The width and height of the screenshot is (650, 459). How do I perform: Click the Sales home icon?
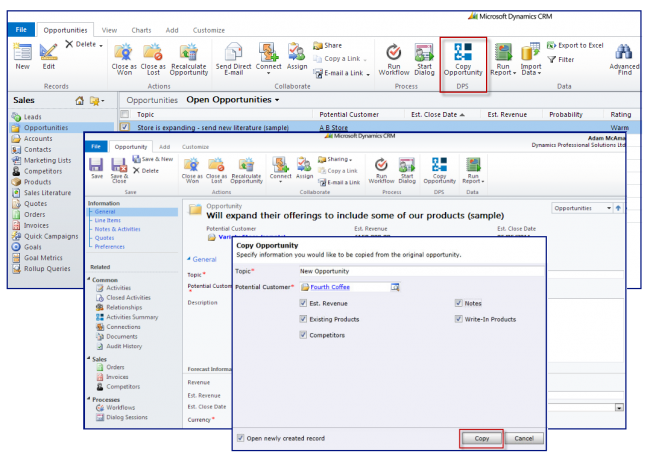point(80,100)
